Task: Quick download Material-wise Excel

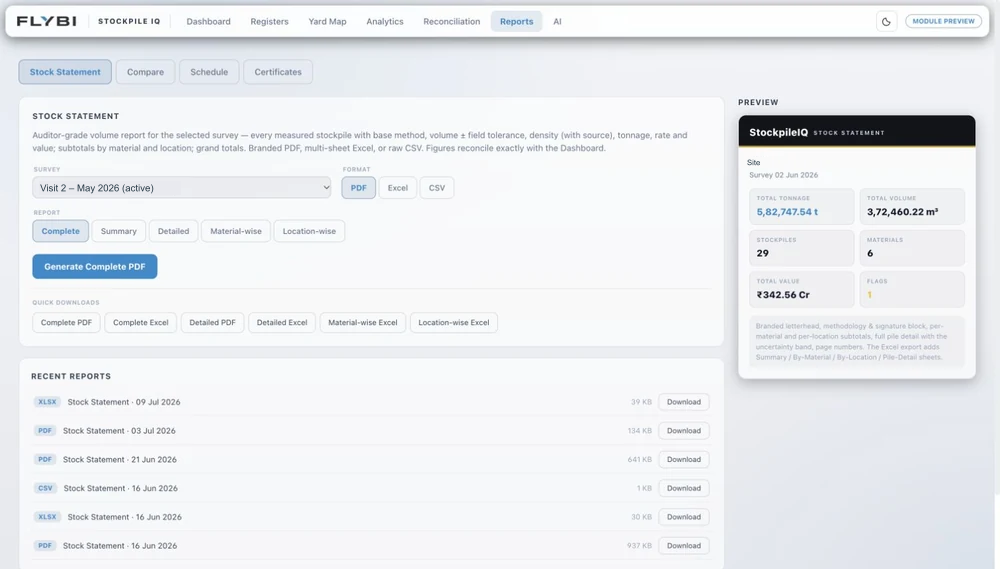Action: (x=363, y=323)
